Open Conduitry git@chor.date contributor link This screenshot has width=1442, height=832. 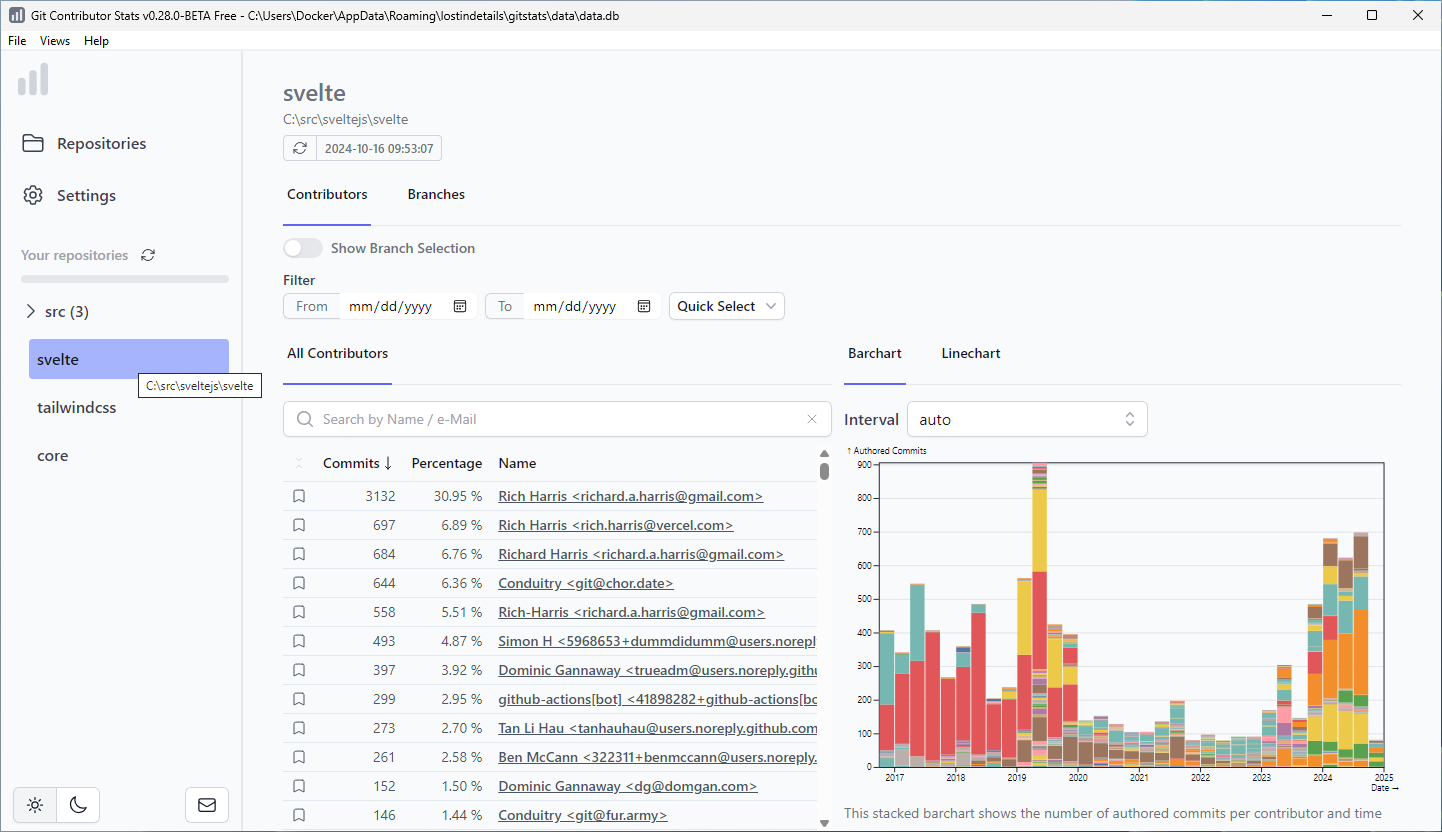pos(586,583)
